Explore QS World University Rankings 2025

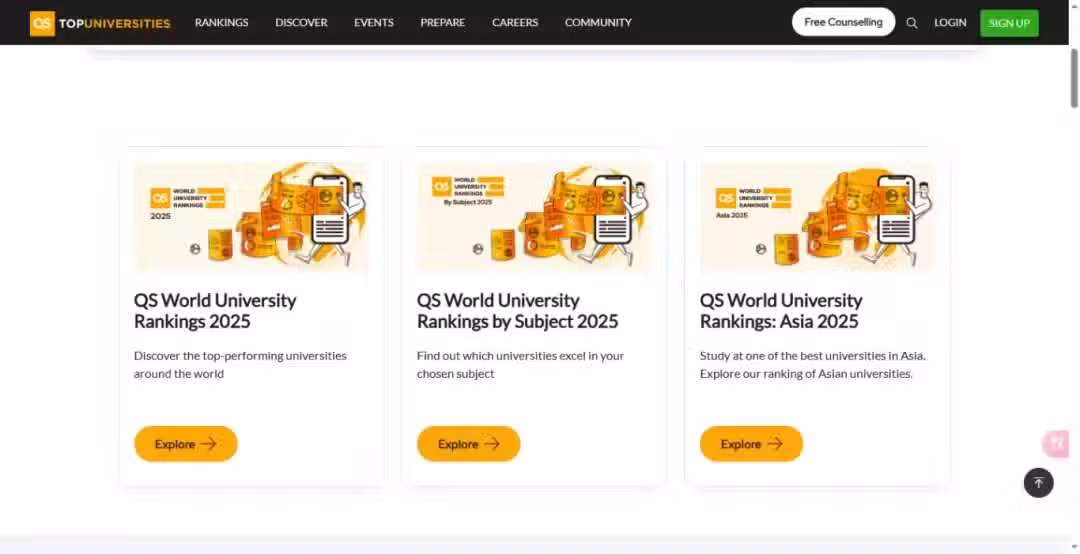(x=185, y=444)
